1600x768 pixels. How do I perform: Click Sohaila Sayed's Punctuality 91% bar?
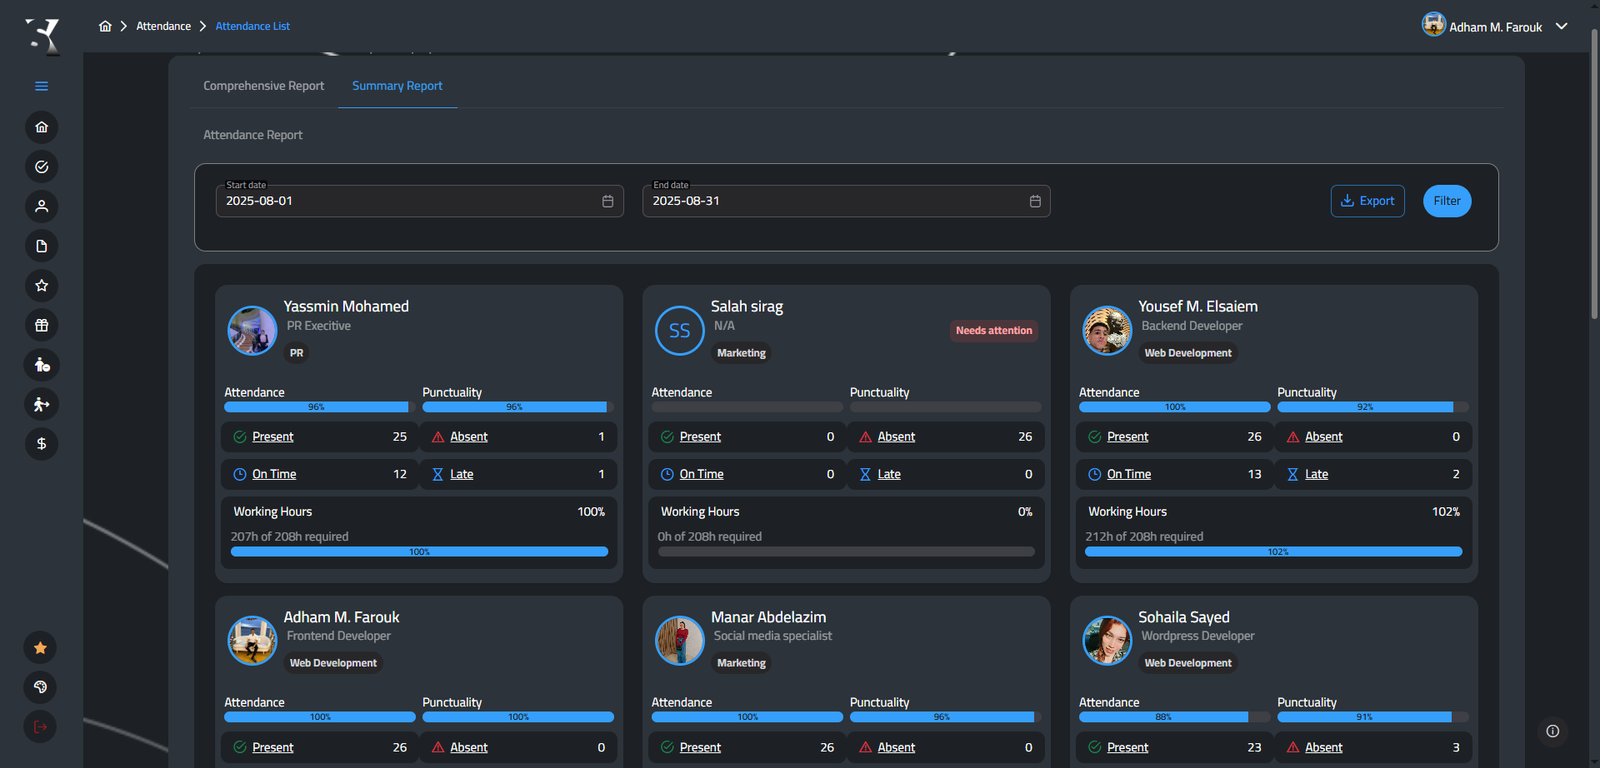click(x=1373, y=717)
